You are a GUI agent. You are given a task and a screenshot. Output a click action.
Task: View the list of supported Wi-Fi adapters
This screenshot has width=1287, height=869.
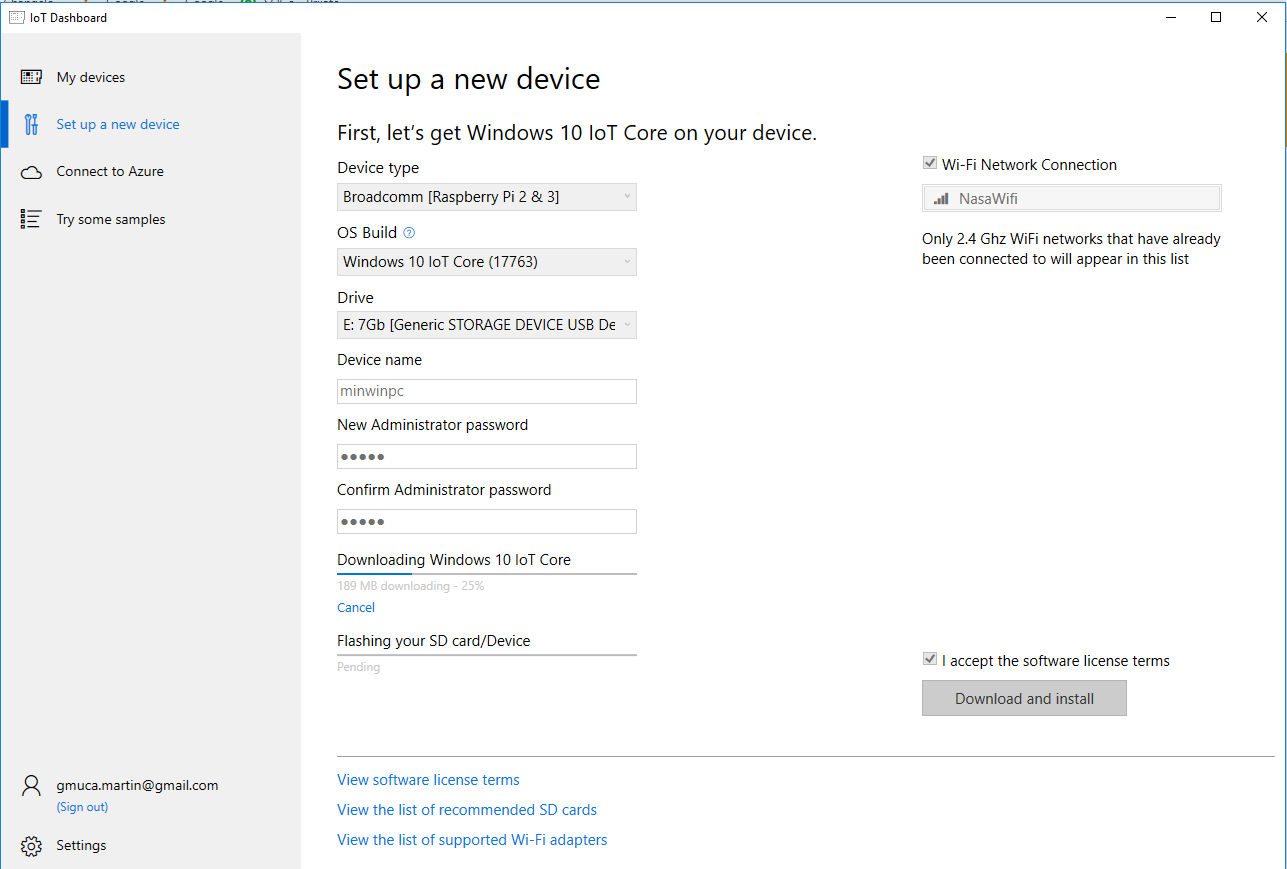point(472,840)
